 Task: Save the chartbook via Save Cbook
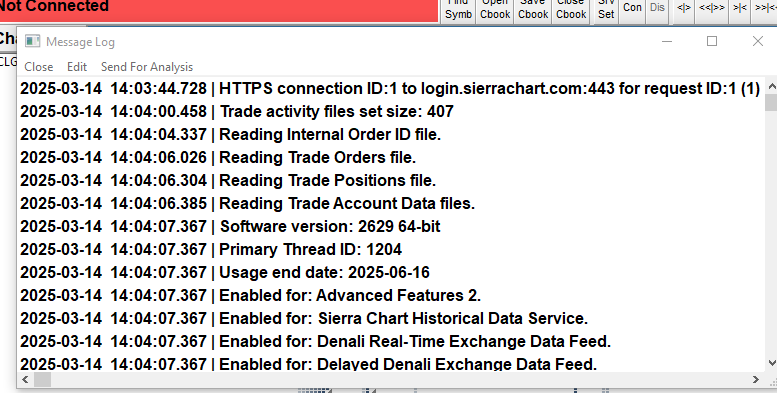tap(533, 10)
